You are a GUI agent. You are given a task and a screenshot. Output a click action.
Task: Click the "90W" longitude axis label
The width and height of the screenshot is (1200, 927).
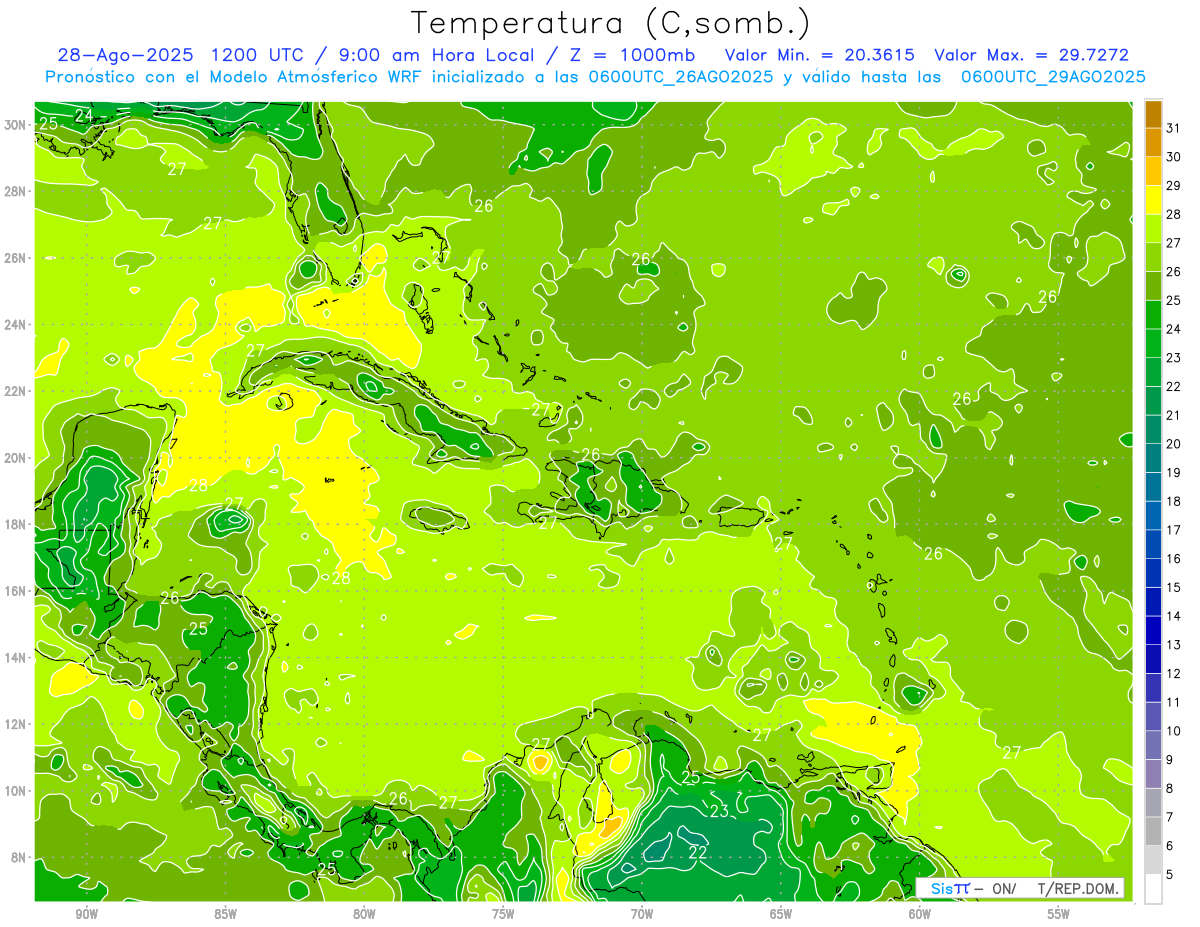(x=87, y=914)
